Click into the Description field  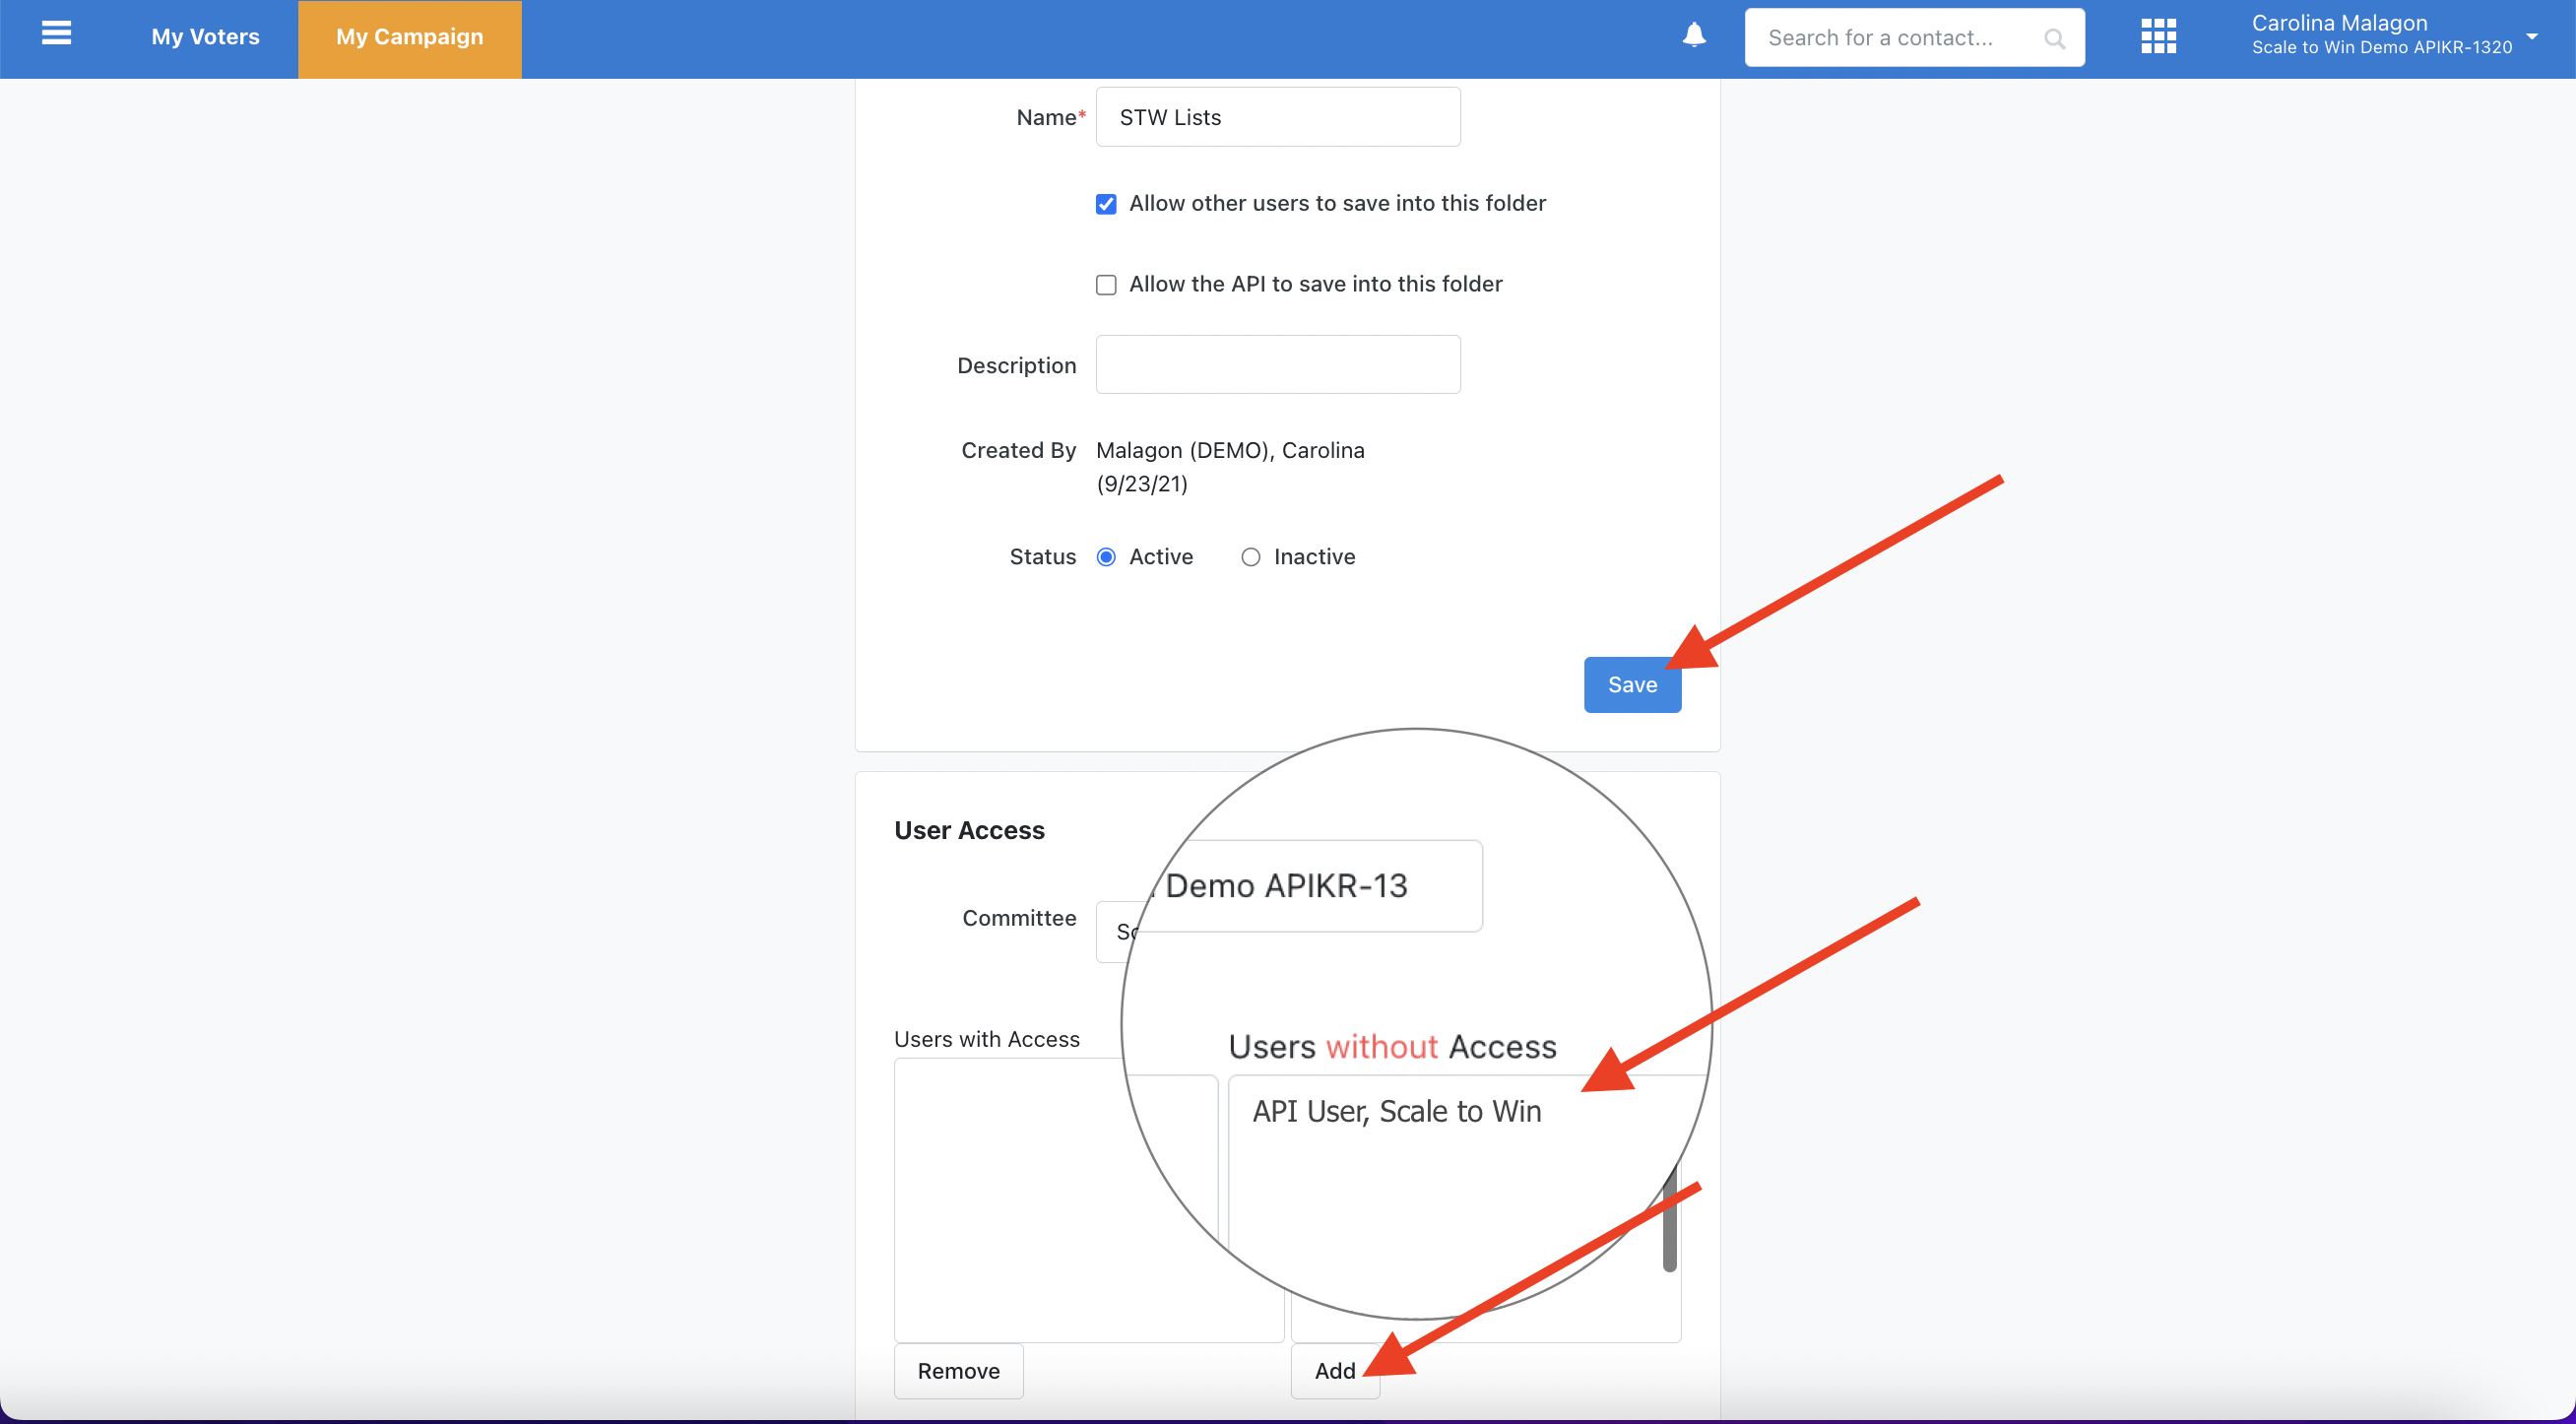1277,365
